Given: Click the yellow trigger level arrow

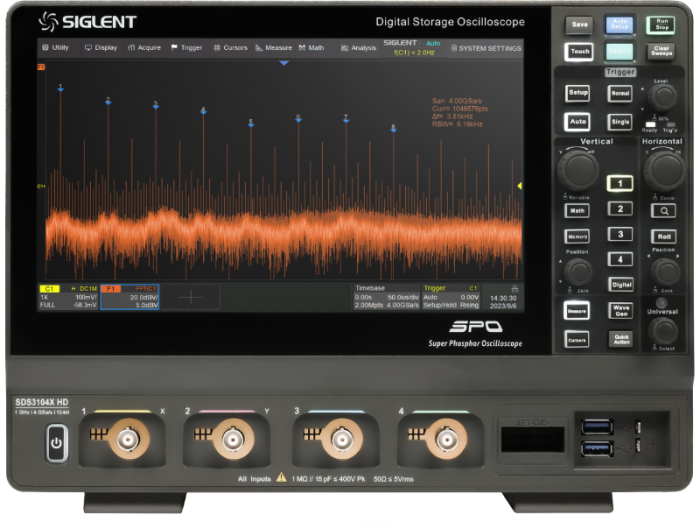Looking at the screenshot, I should [520, 186].
